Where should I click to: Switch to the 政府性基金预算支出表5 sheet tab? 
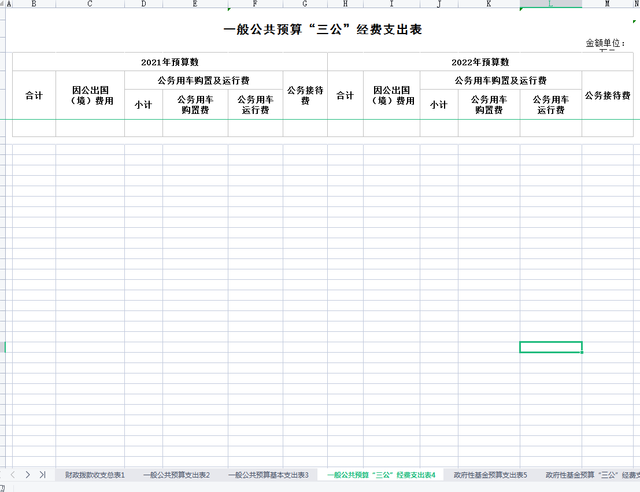(x=489, y=475)
